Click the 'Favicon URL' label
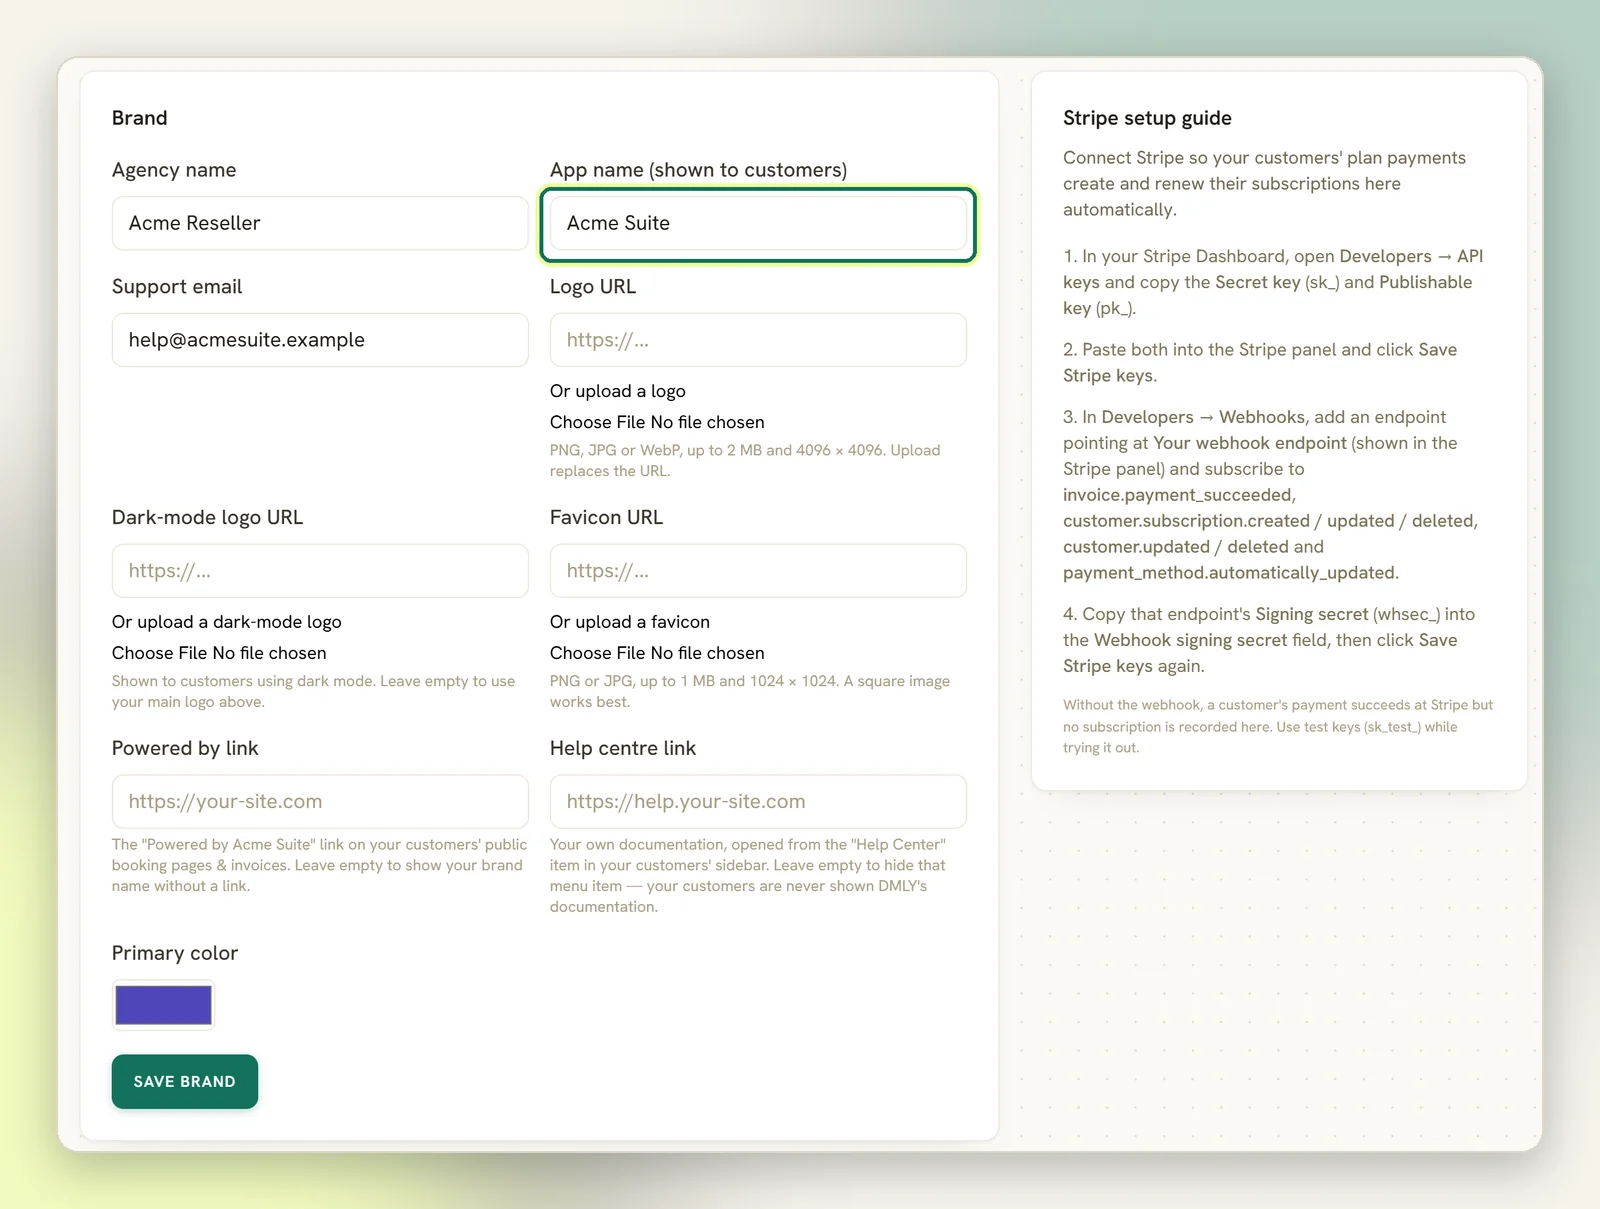 pos(606,518)
